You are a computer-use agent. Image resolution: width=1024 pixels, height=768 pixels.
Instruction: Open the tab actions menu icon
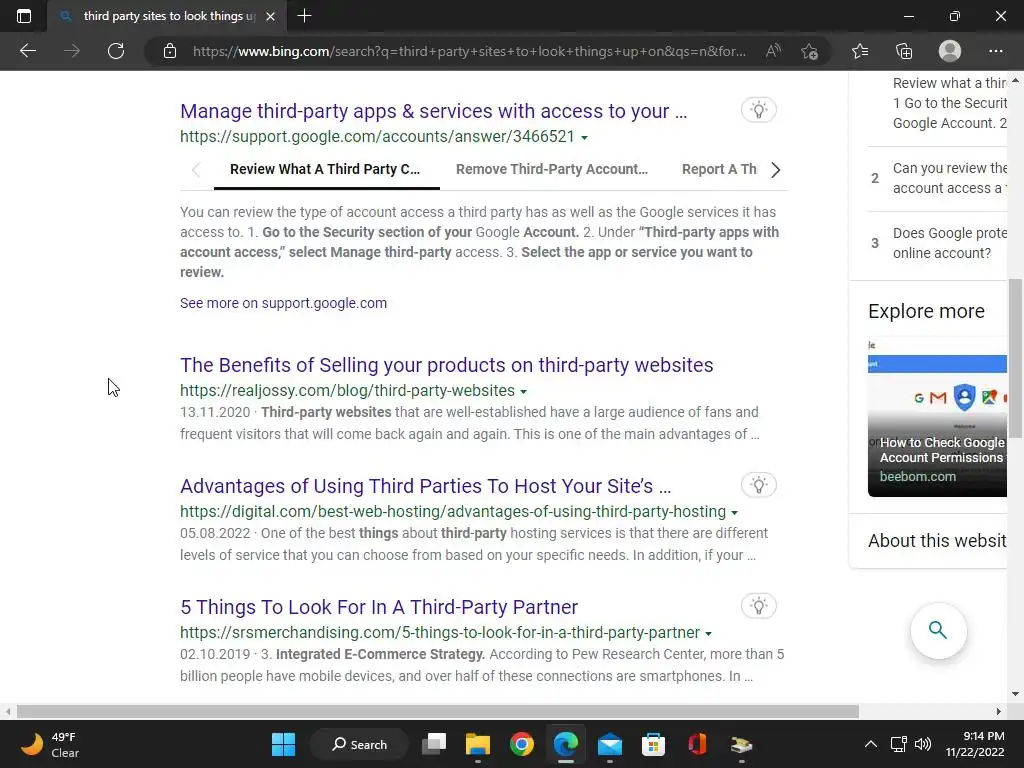[x=24, y=16]
